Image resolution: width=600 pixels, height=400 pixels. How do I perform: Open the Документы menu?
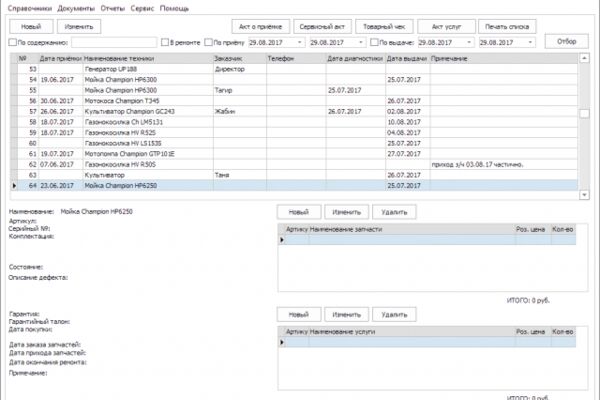pos(76,8)
